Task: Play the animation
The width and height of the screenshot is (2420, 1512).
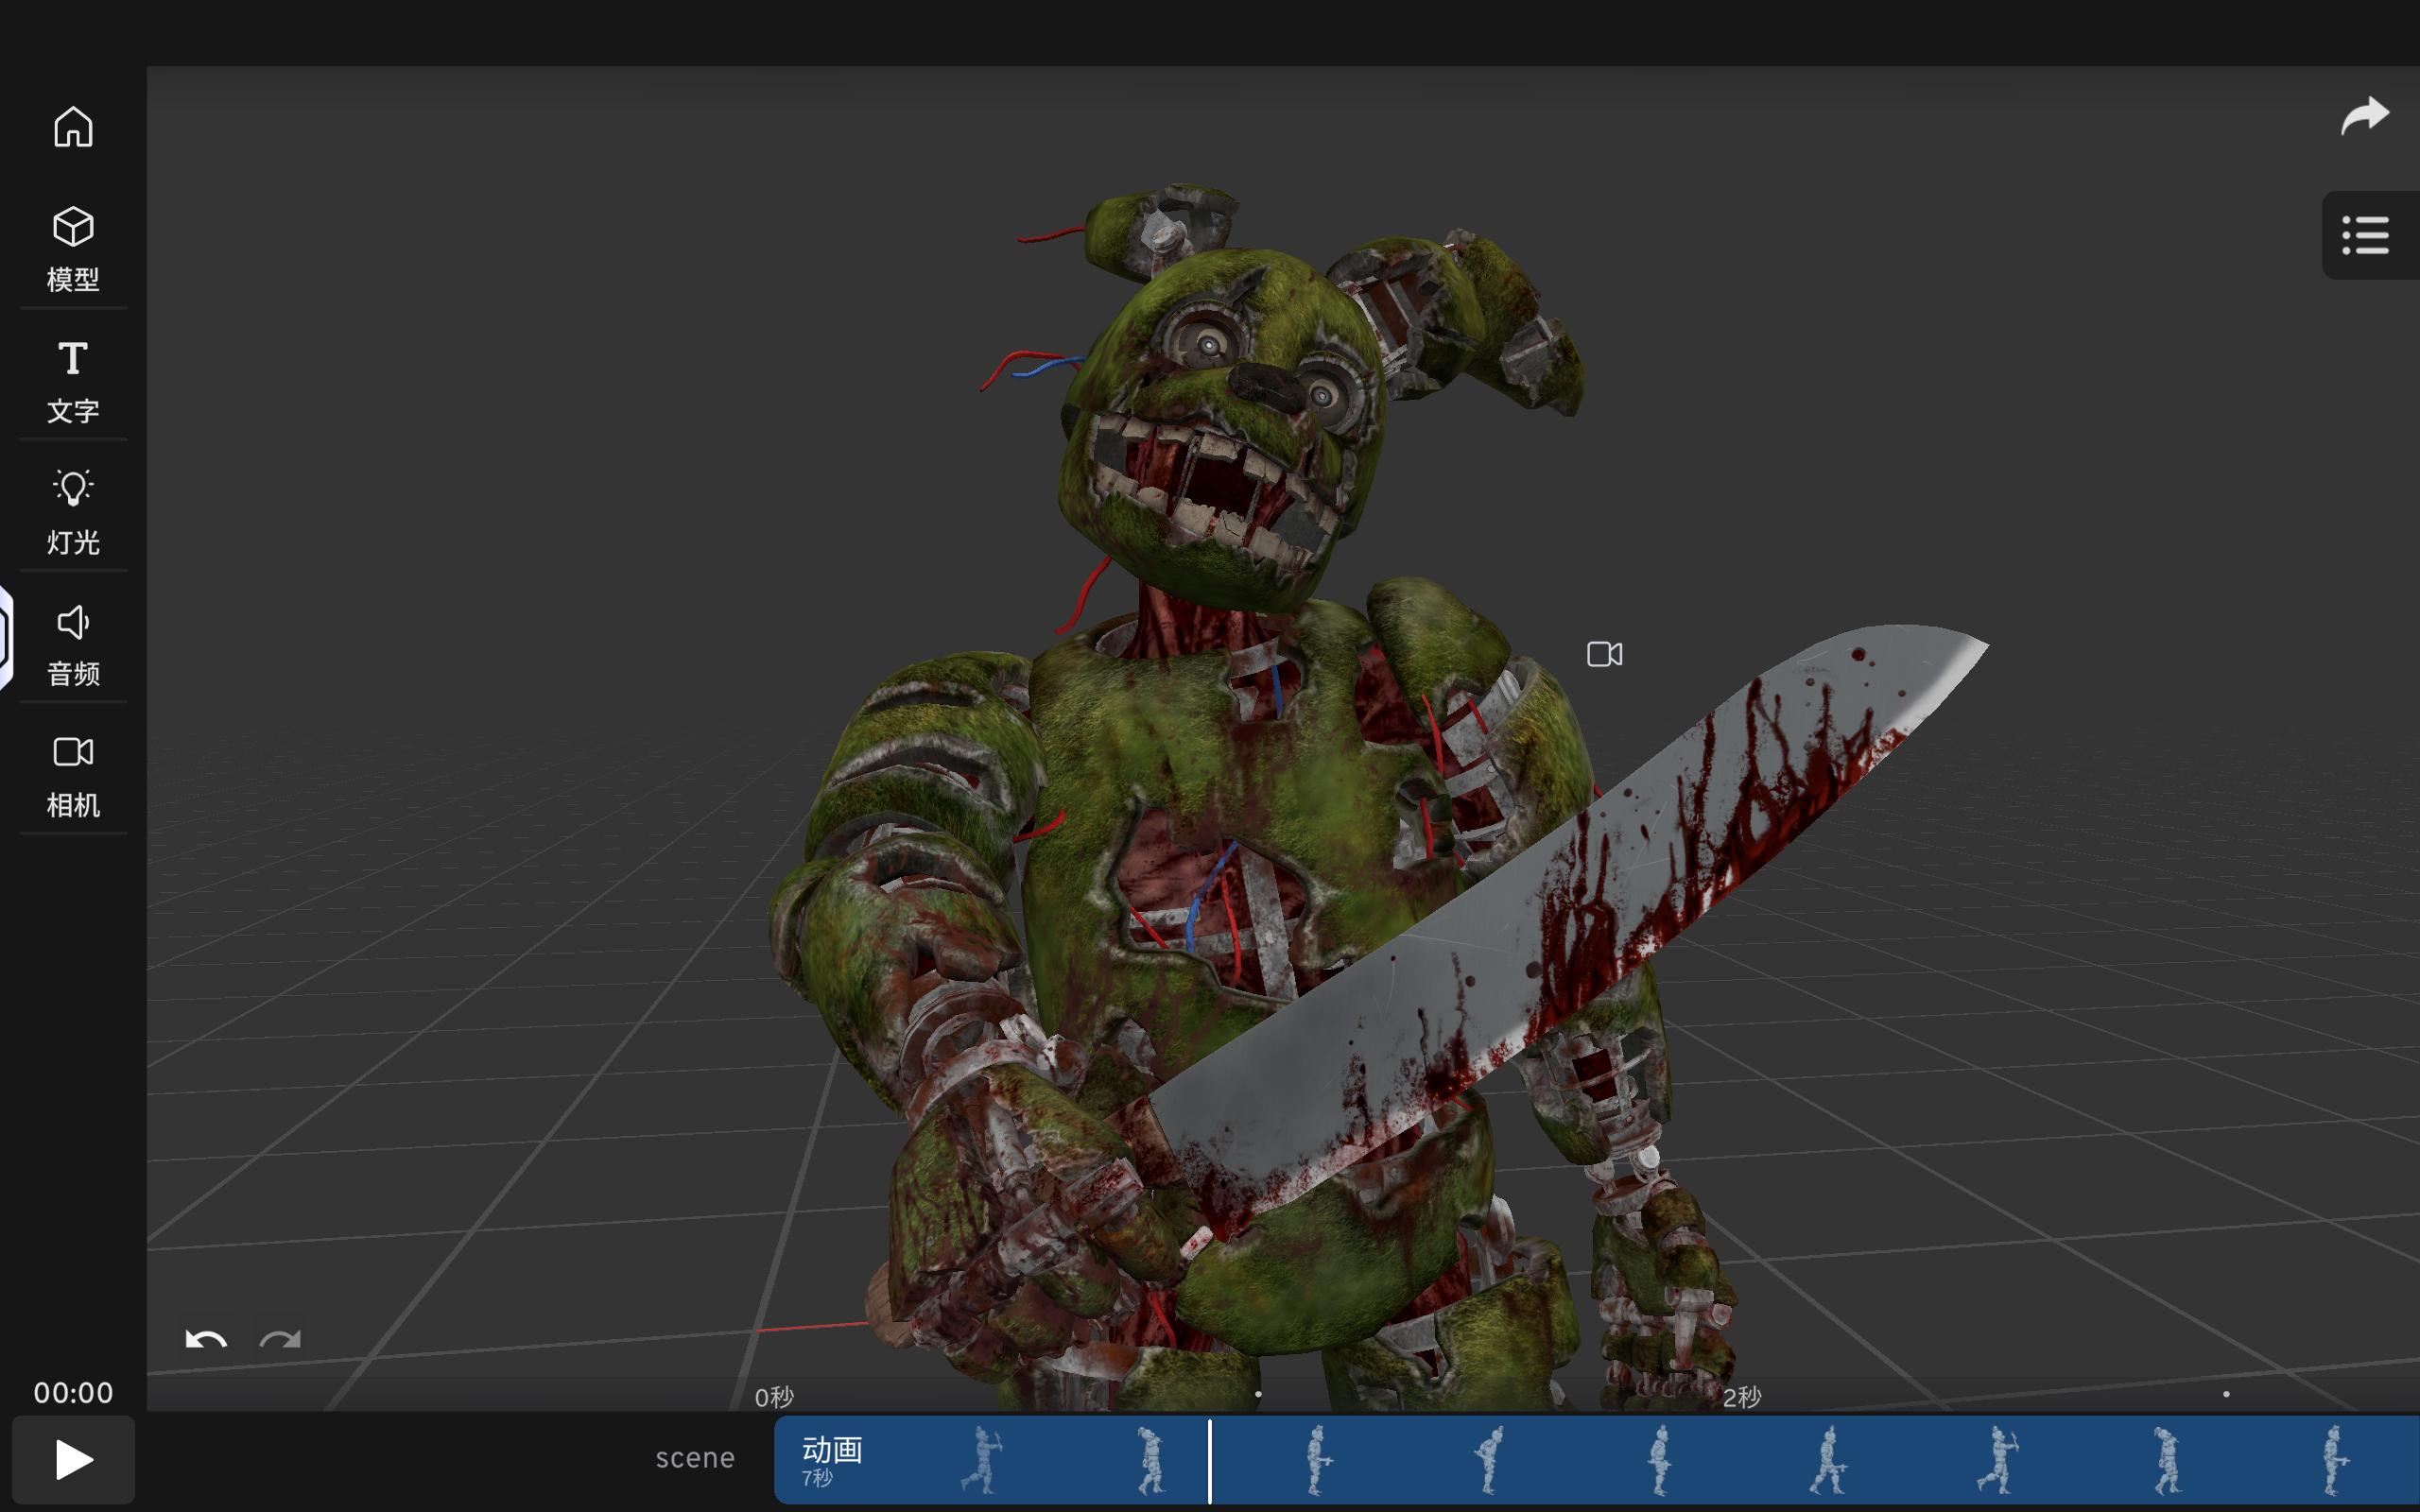Action: click(x=73, y=1460)
